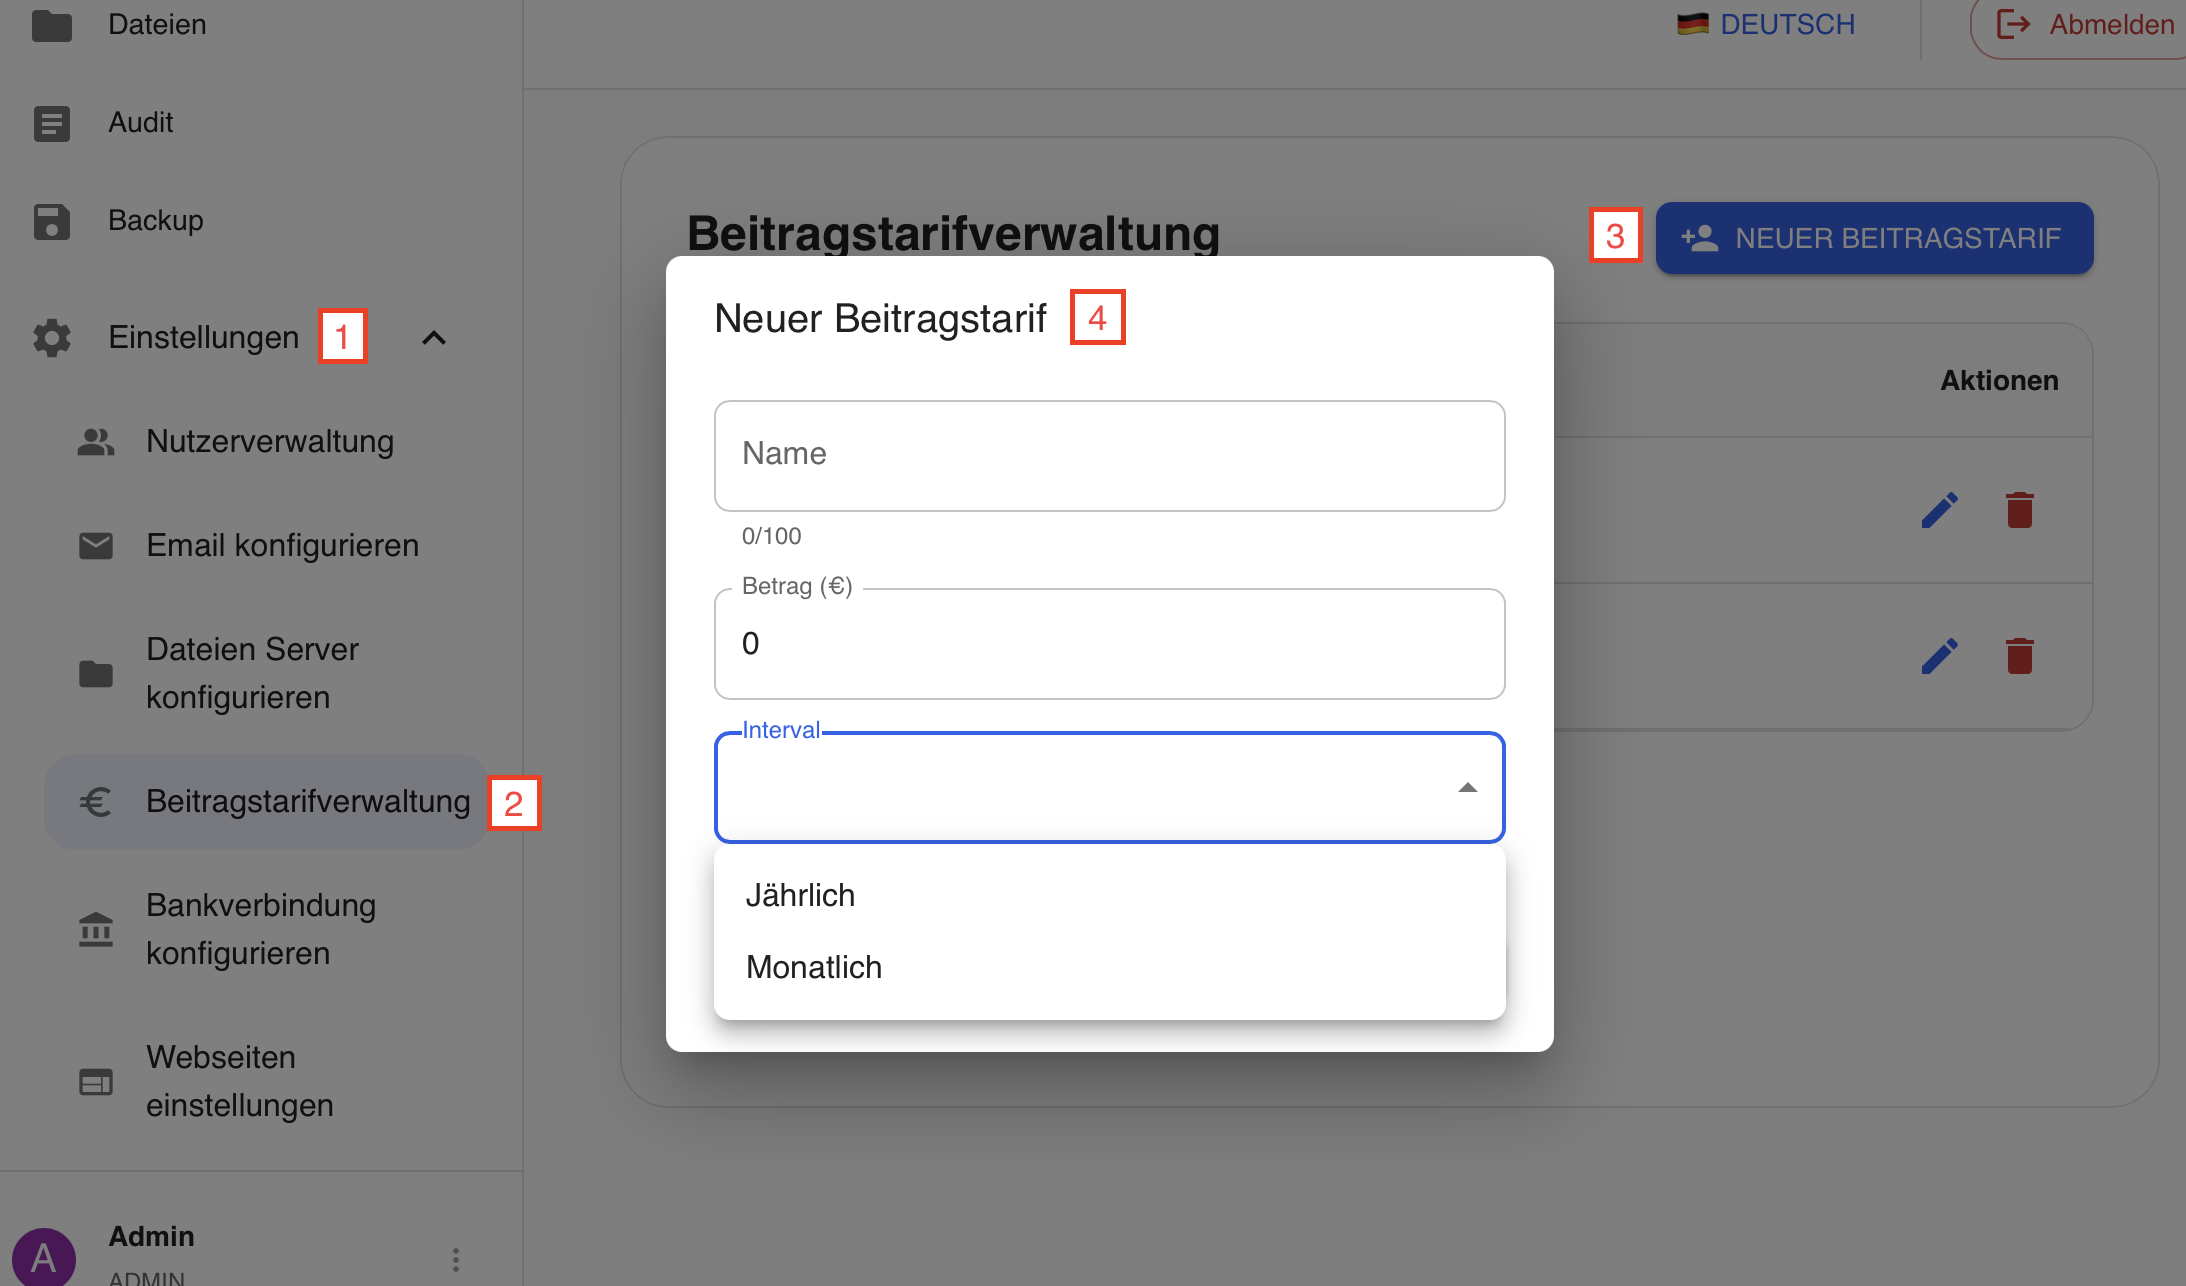The height and width of the screenshot is (1286, 2186).
Task: Collapse the Einstellungen section chevron
Action: [x=433, y=338]
